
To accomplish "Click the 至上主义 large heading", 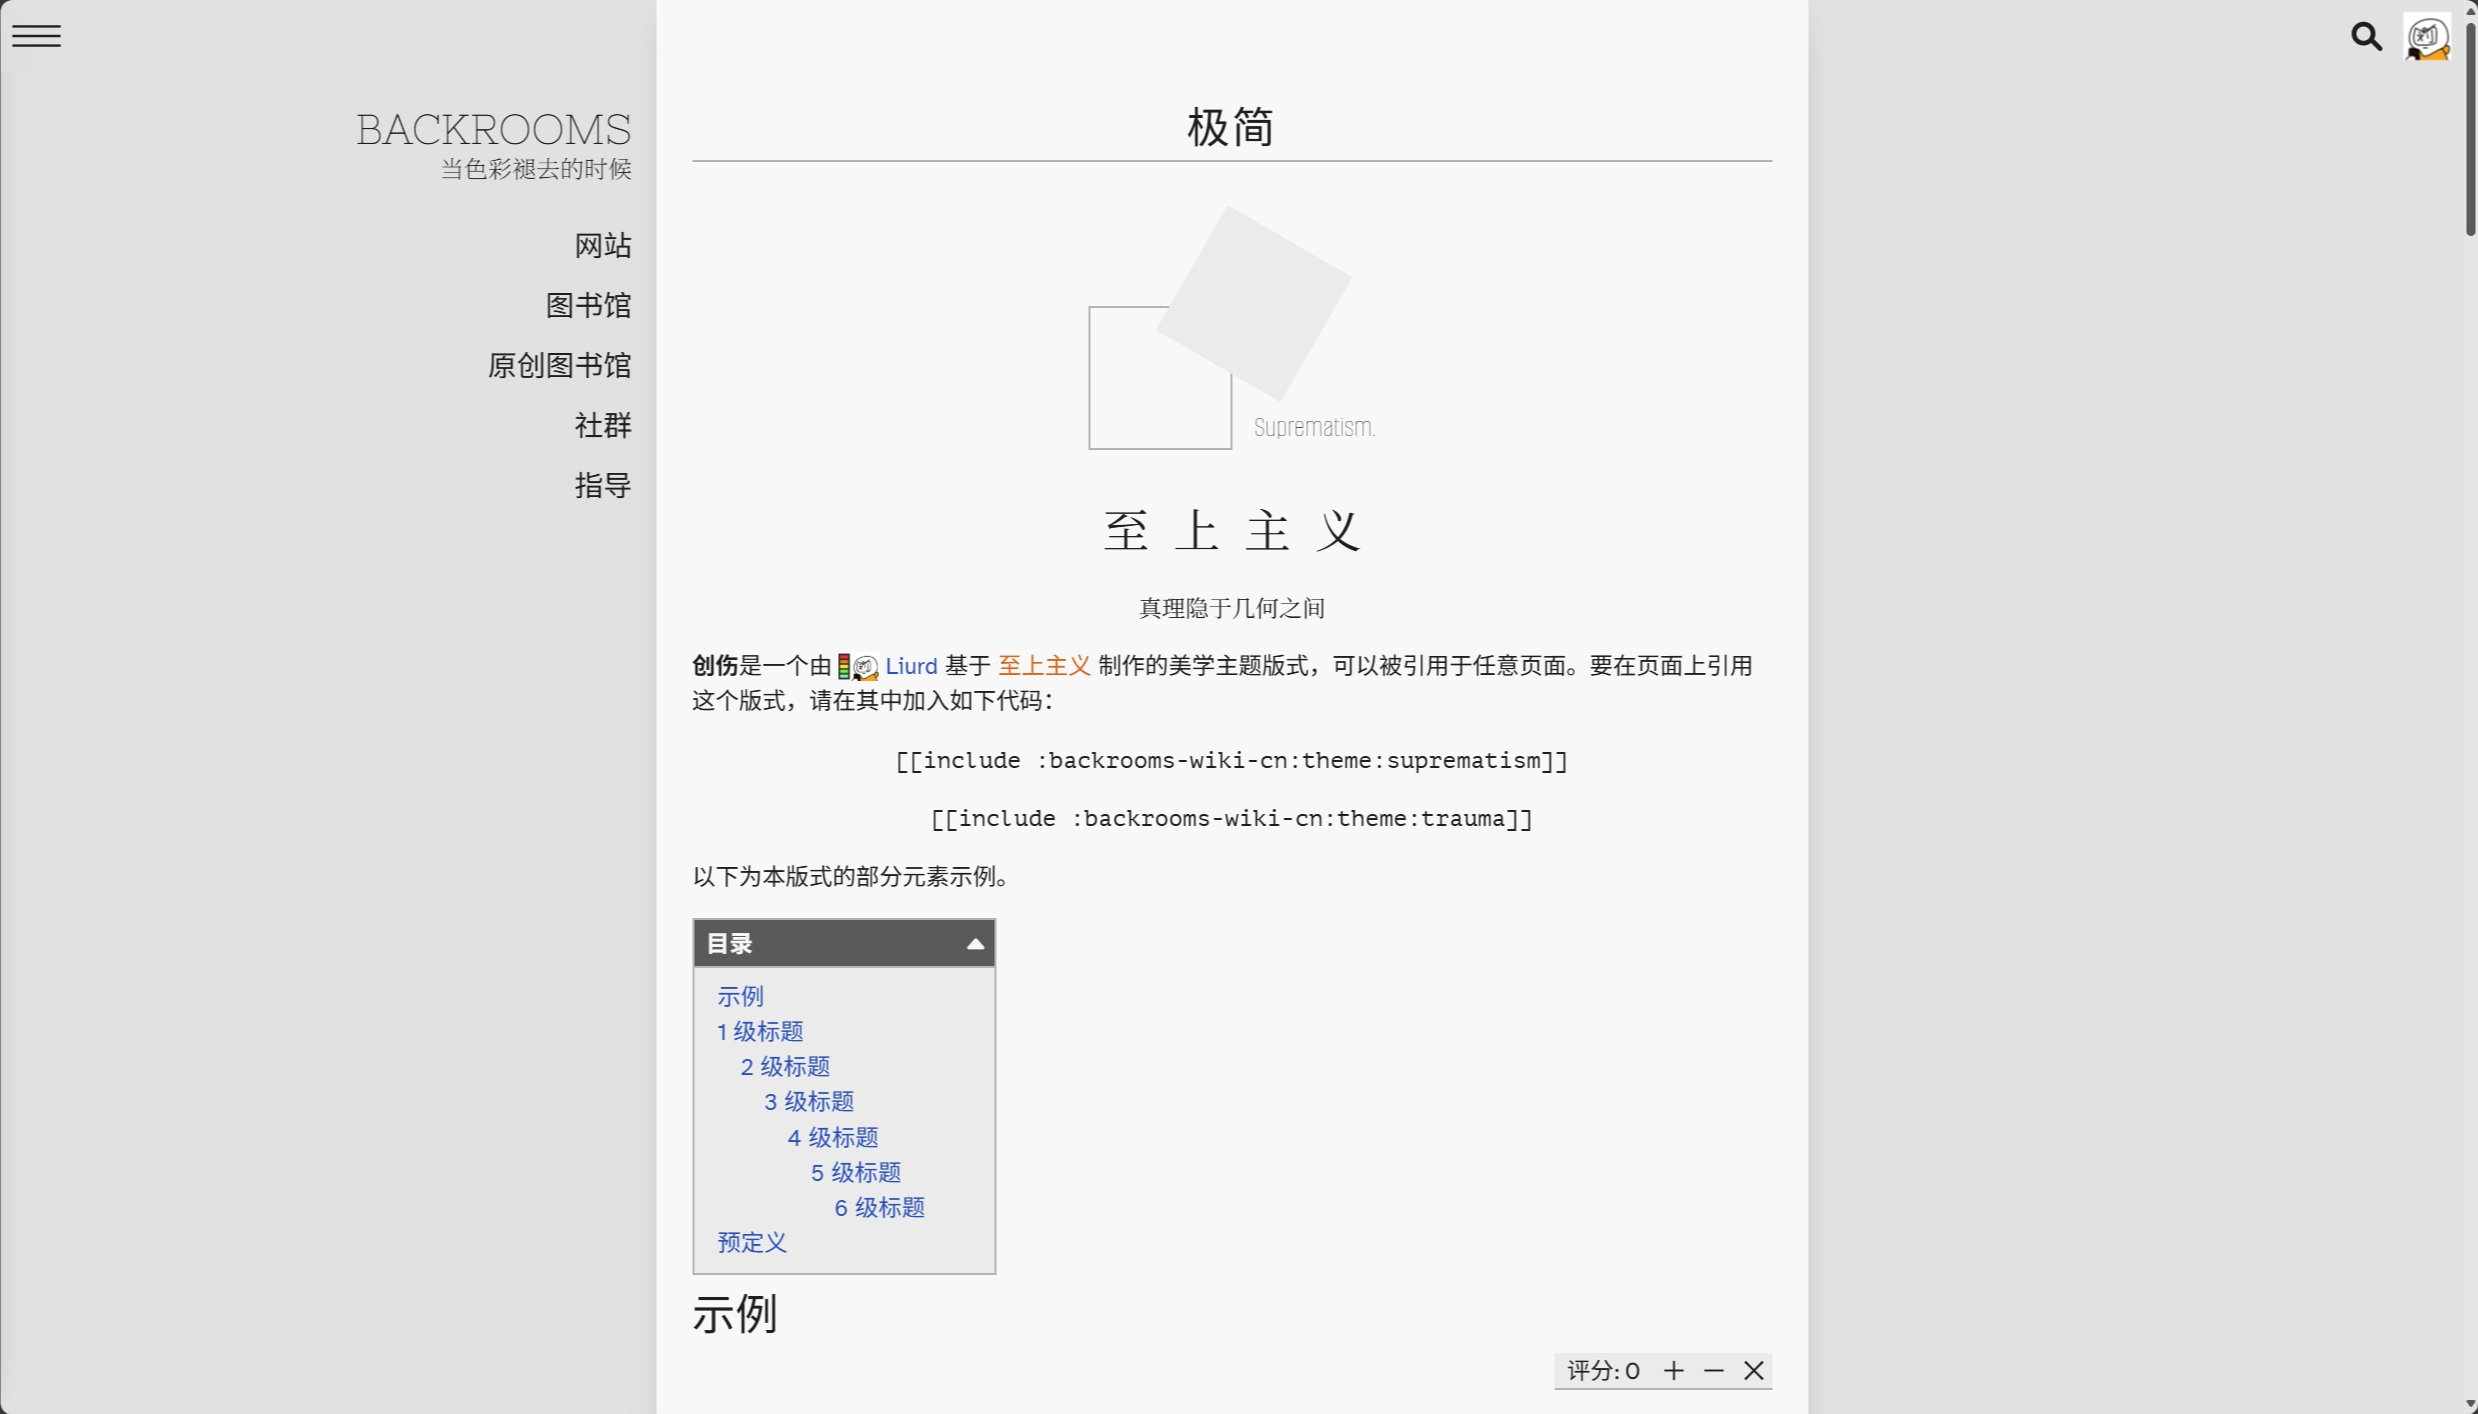I will 1232,530.
